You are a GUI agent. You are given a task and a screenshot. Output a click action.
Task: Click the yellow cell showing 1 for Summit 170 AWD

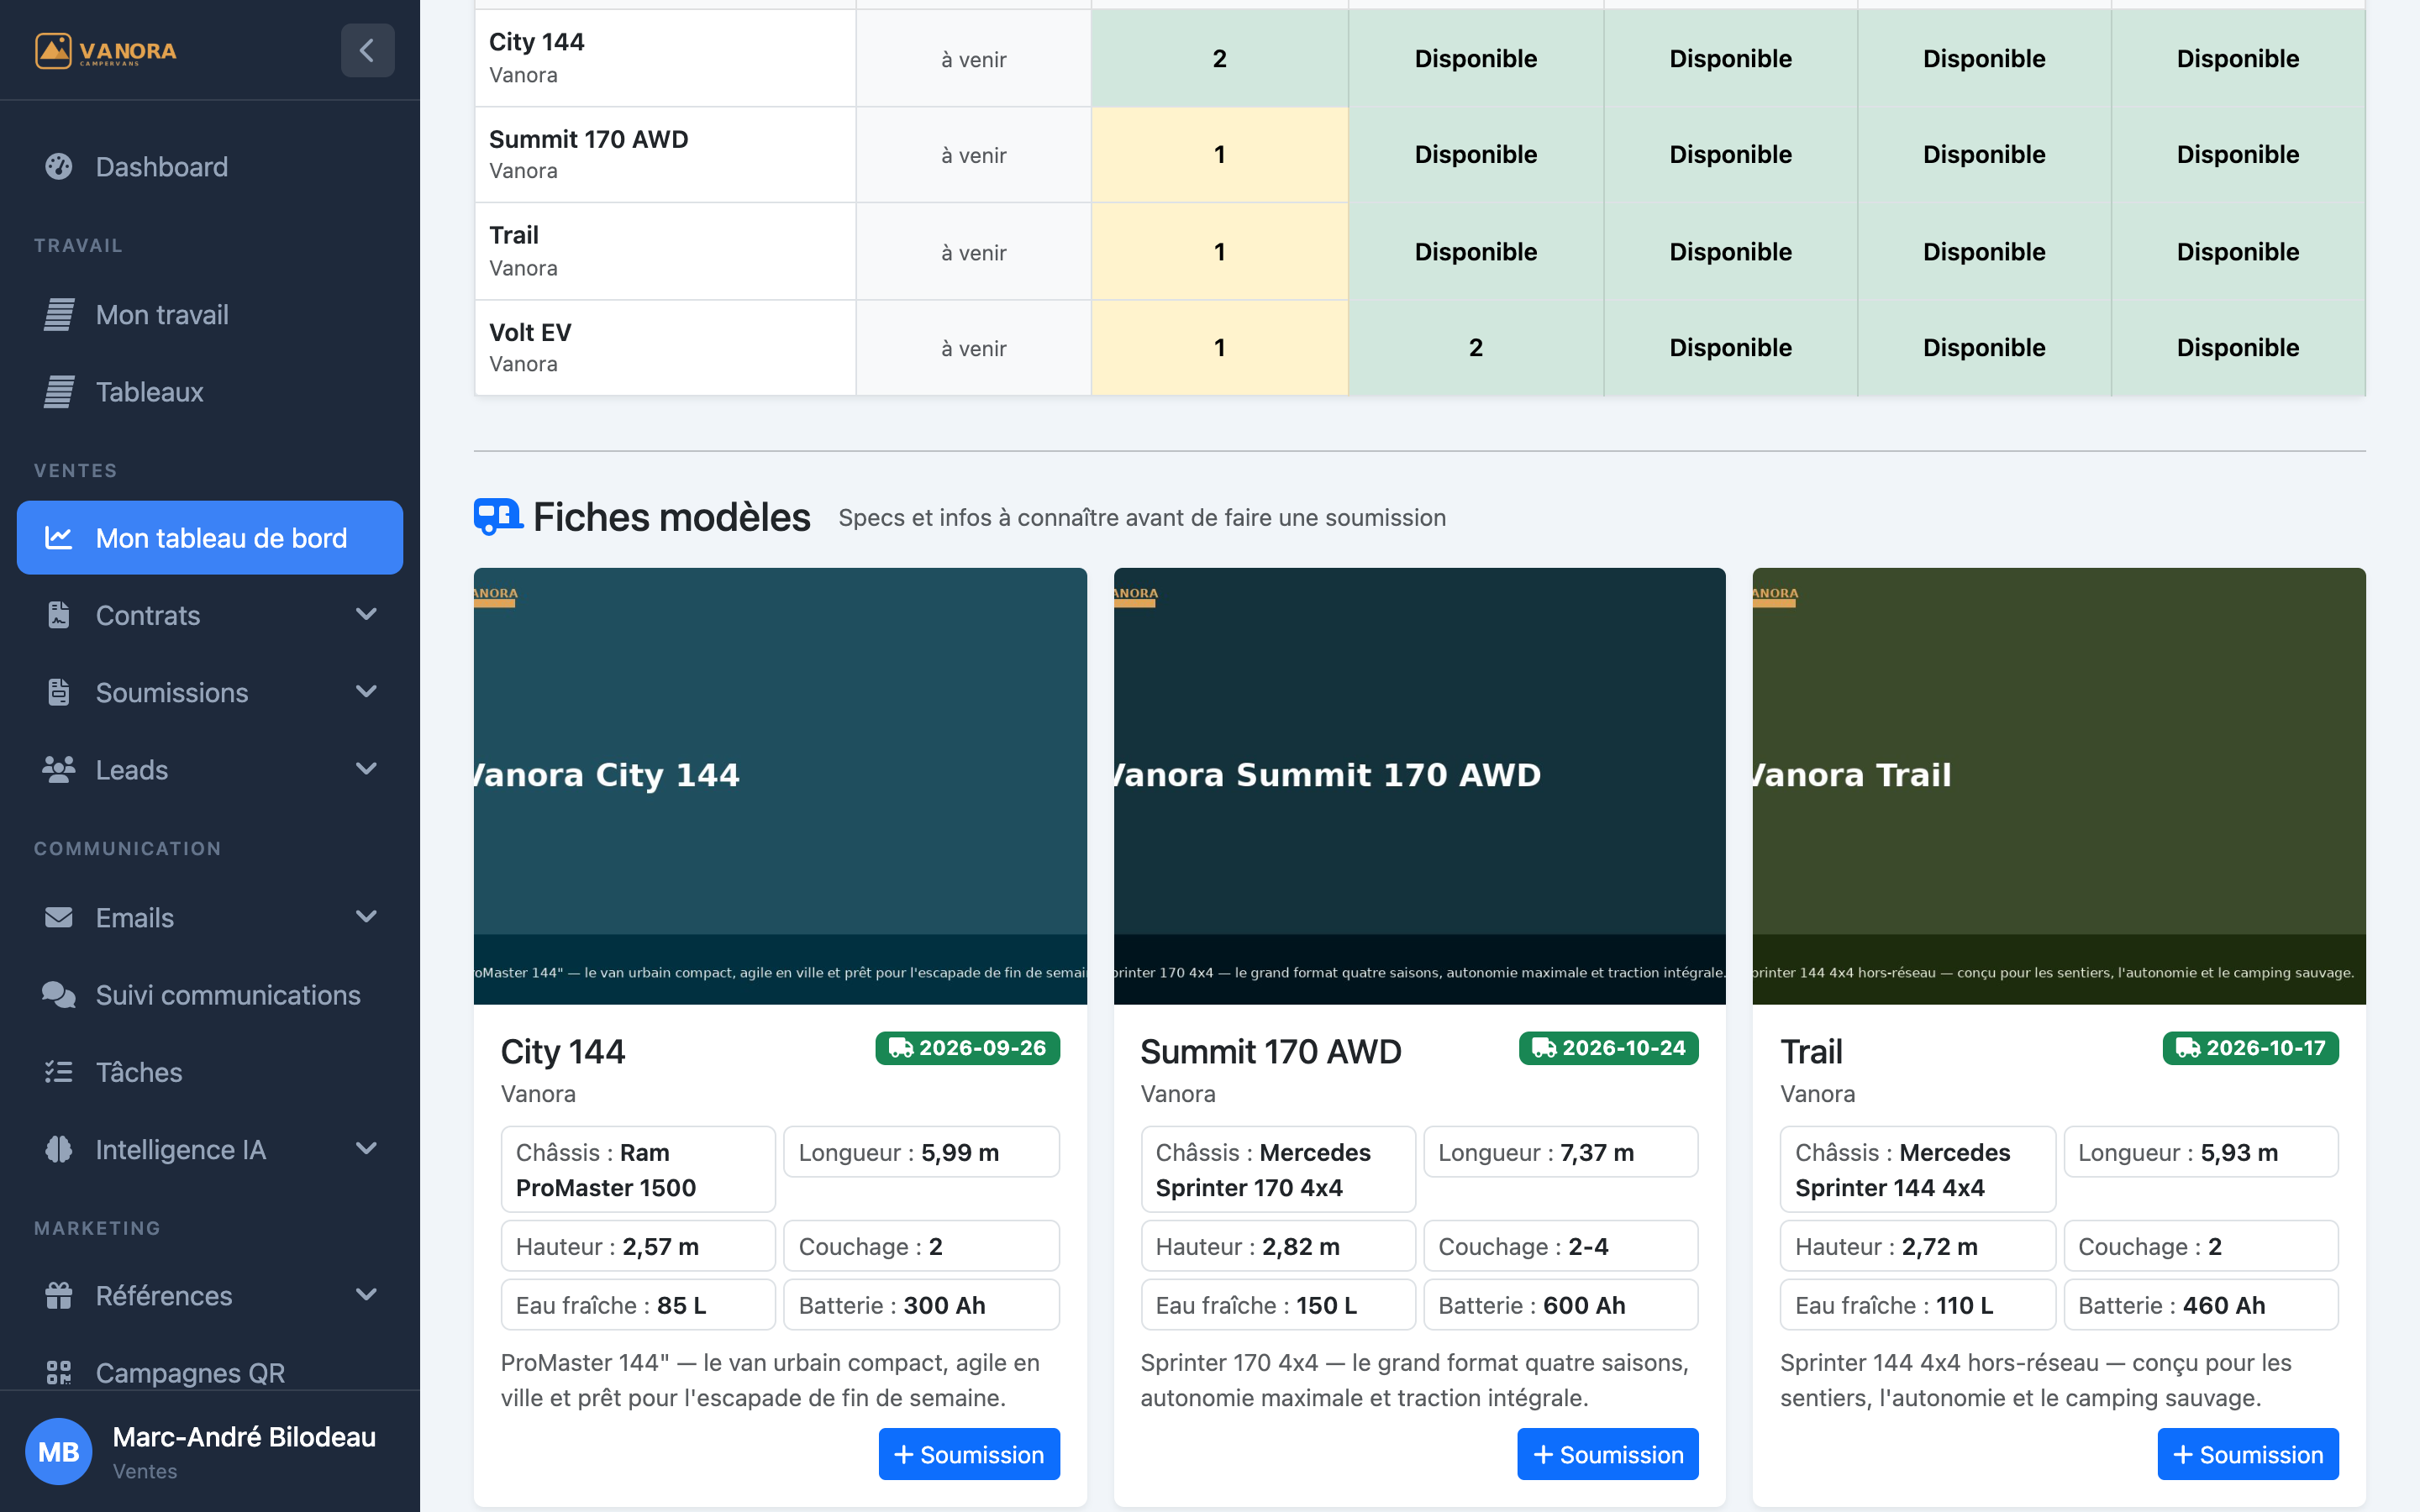point(1220,155)
